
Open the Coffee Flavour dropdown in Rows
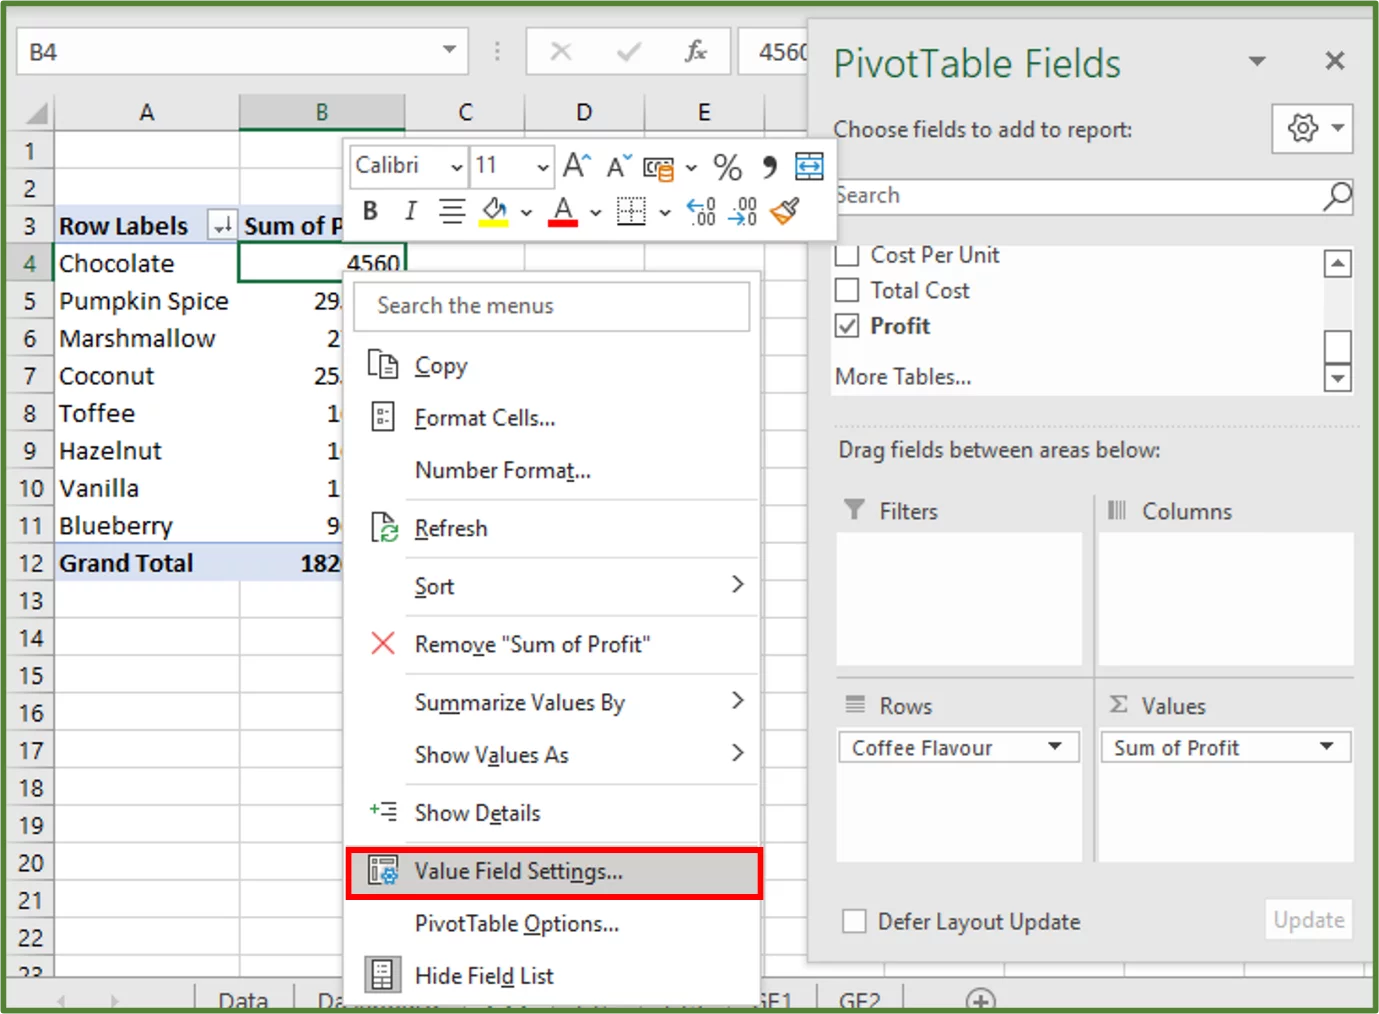[1055, 746]
